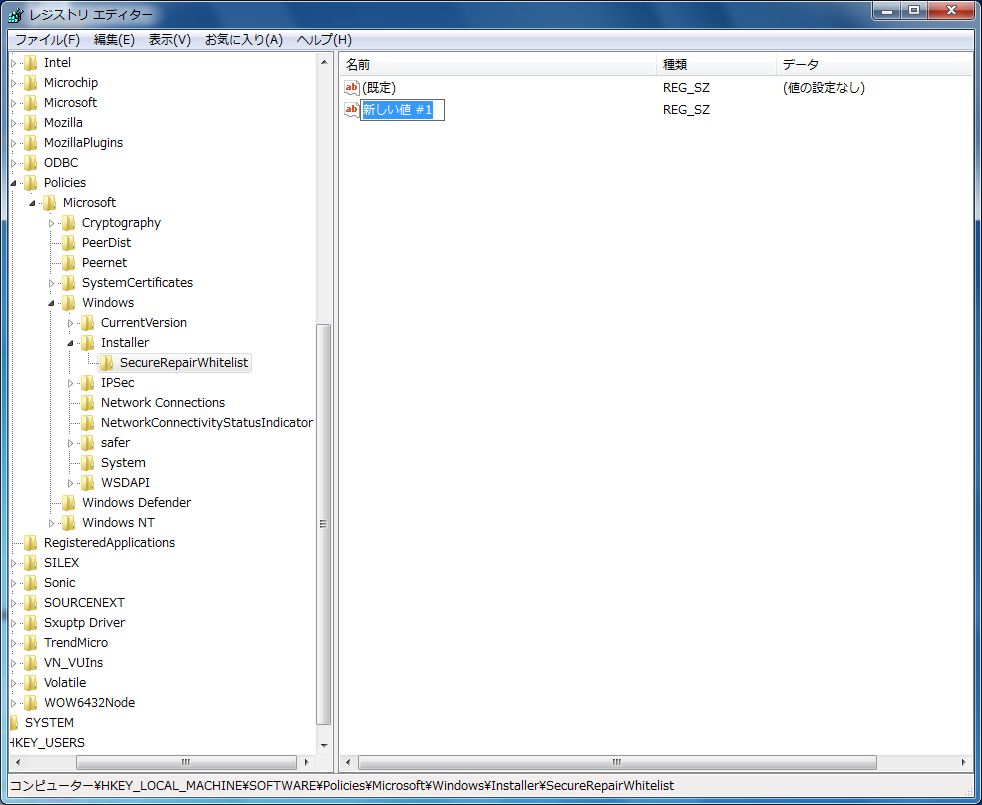Screen dimensions: 982x805
Task: Select the NetworkConnectivityStatusIndicator key
Action: coord(207,423)
